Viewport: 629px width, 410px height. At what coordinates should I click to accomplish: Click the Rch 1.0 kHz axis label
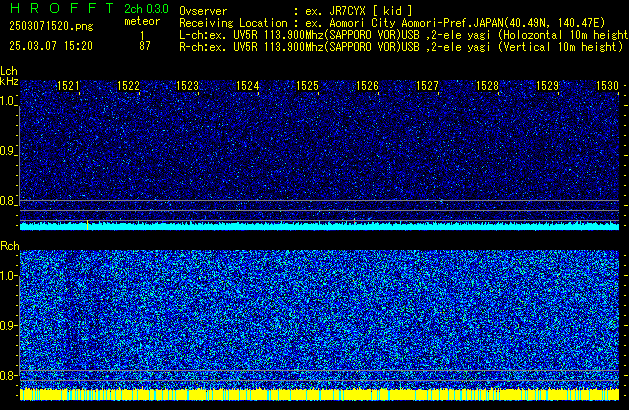pyautogui.click(x=7, y=276)
